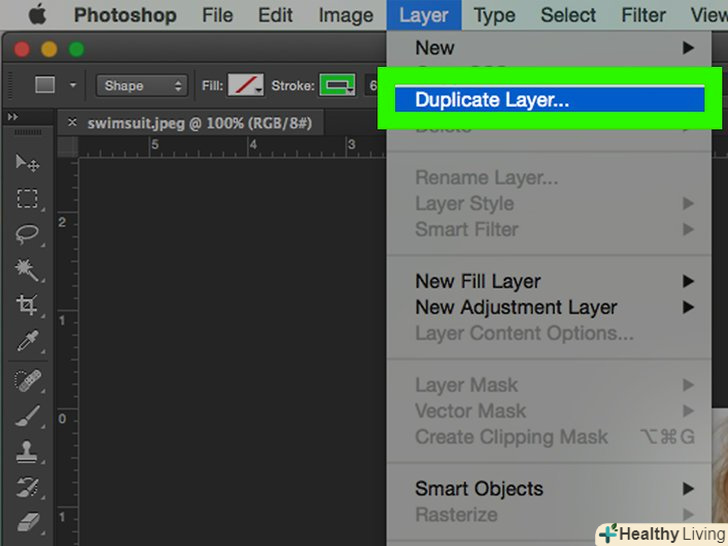Expand the New Fill Layer submenu
728x546 pixels.
point(549,281)
